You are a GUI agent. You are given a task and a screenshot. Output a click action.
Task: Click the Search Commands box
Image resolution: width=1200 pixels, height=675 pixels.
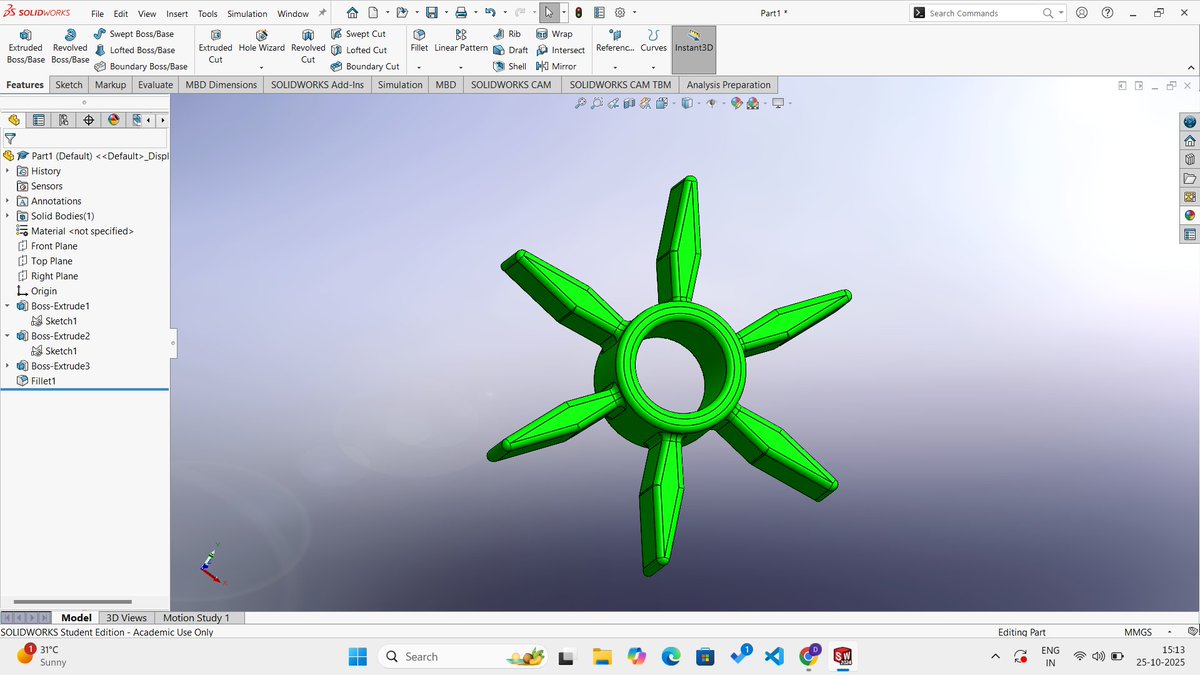986,13
